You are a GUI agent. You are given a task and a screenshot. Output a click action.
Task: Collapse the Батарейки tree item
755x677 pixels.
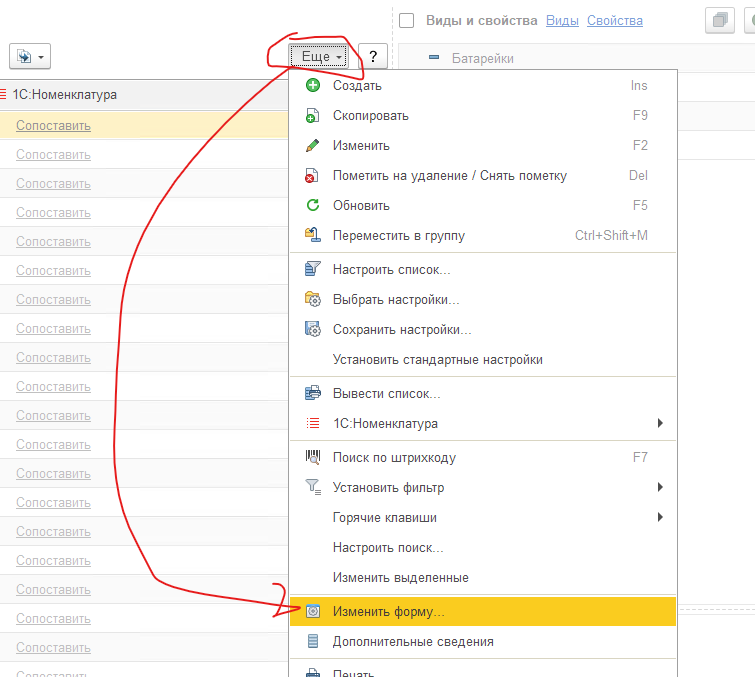click(434, 58)
